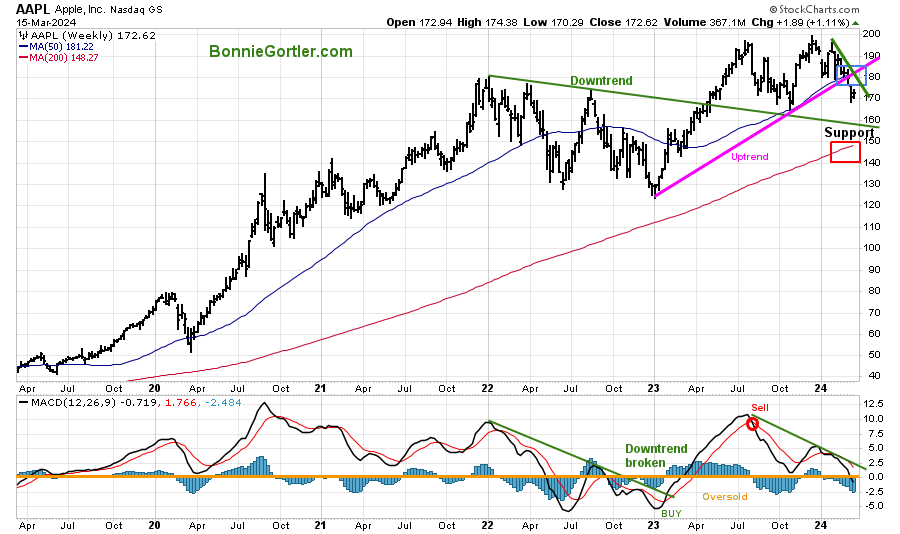Screen dimensions: 900x534
Task: Click the green up-arrow change indicator
Action: (x=855, y=23)
